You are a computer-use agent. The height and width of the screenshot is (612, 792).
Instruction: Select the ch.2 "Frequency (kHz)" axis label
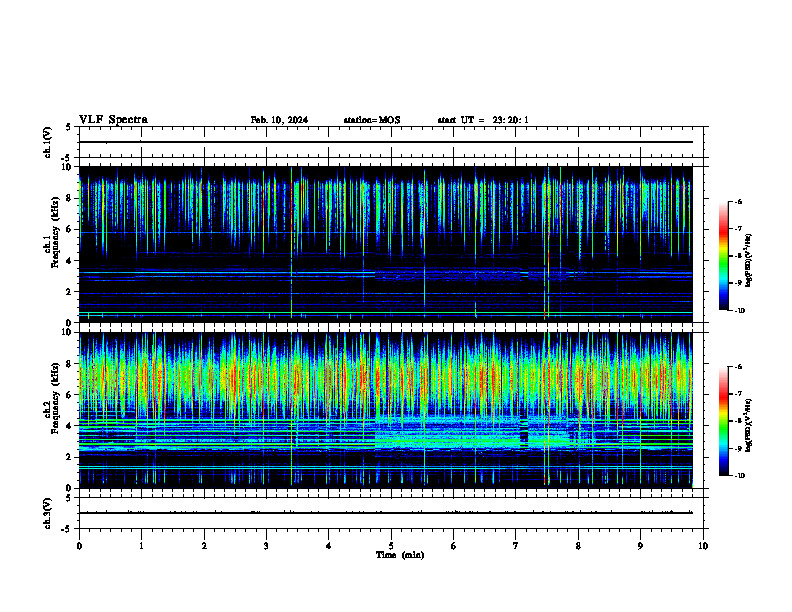[56, 398]
